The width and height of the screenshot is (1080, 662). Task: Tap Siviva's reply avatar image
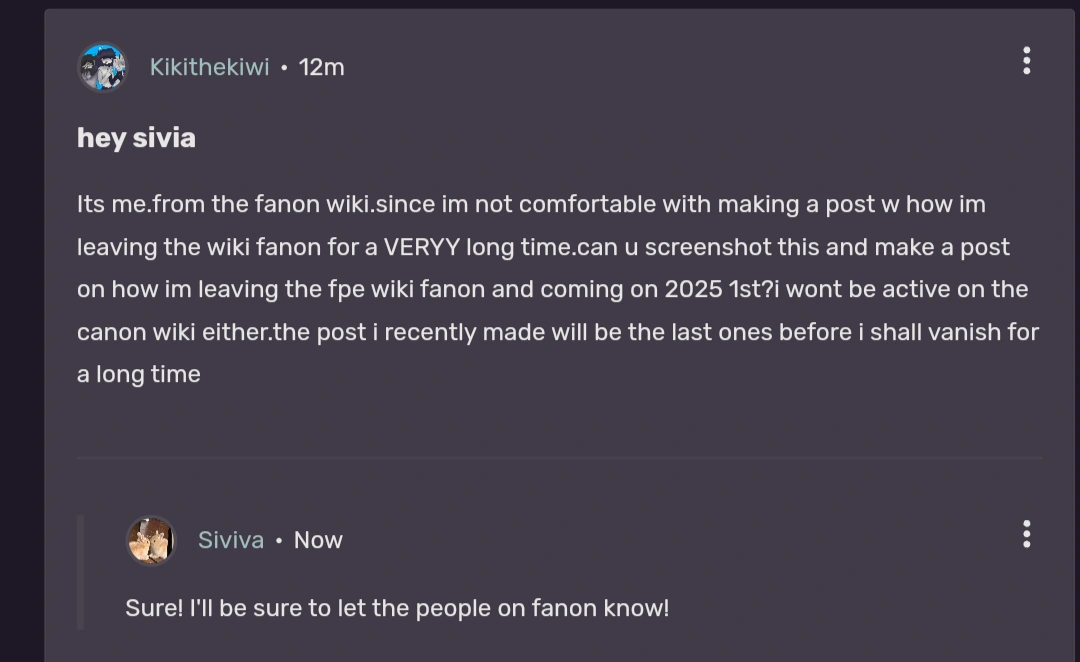[x=151, y=540]
